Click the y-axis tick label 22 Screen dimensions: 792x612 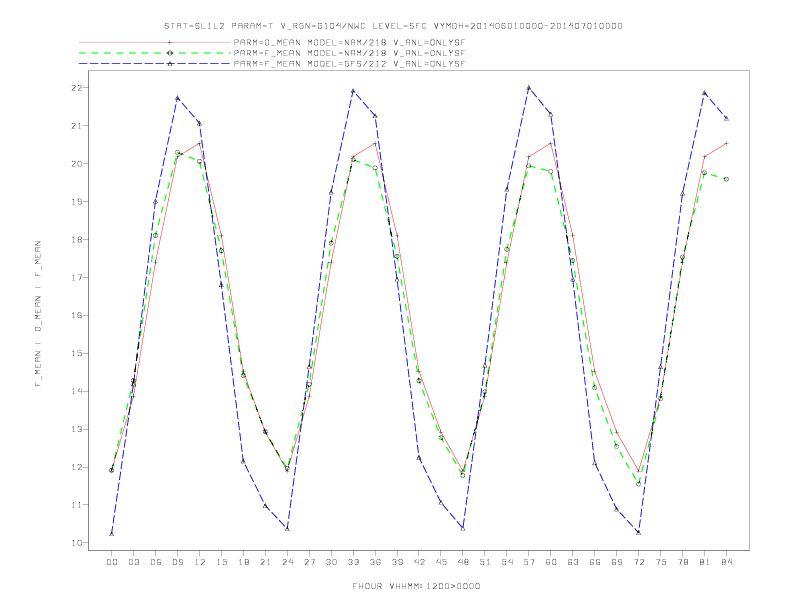(77, 88)
